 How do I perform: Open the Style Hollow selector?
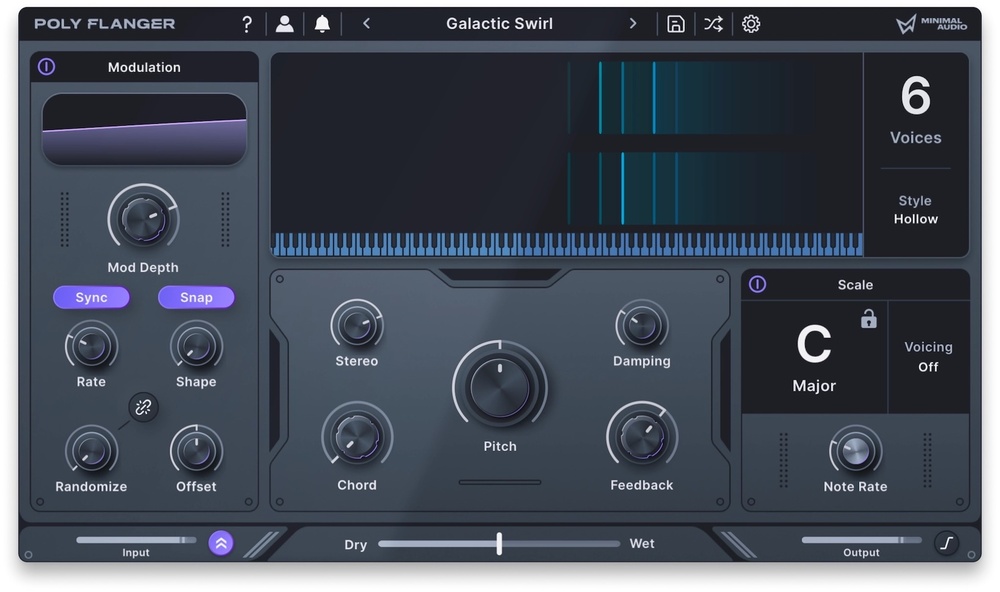tap(915, 210)
